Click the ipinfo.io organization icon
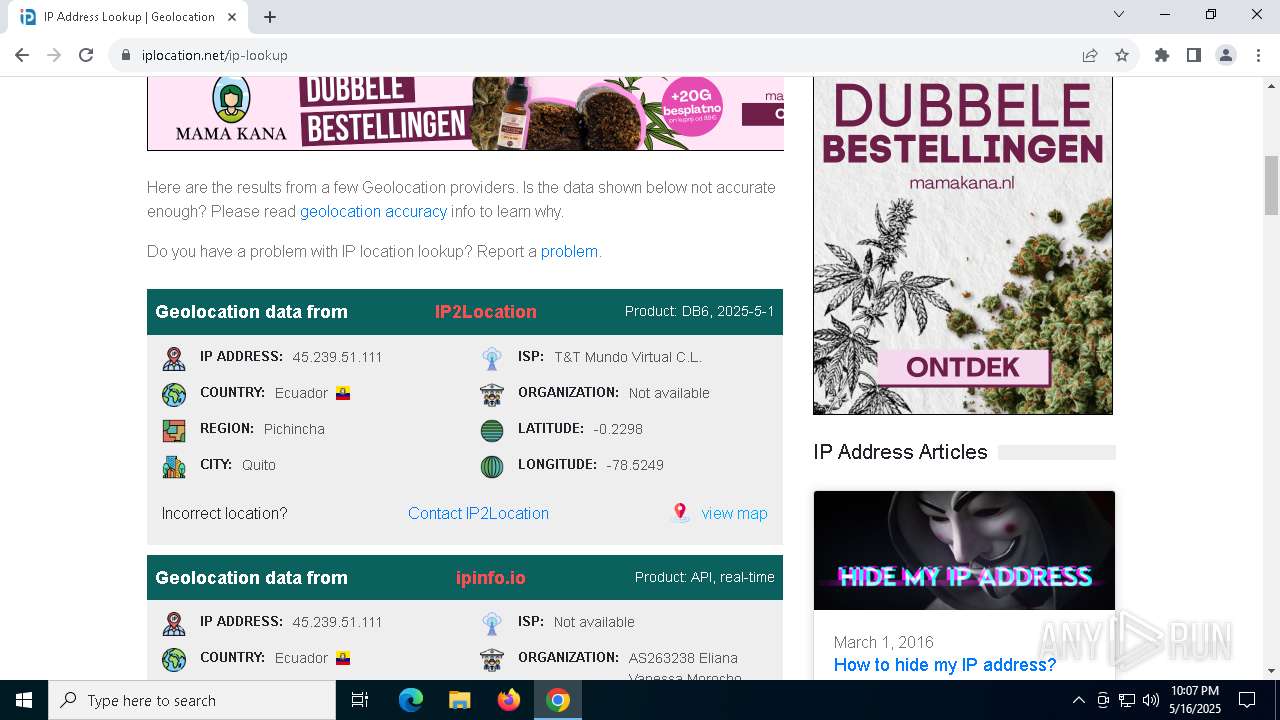 point(491,659)
